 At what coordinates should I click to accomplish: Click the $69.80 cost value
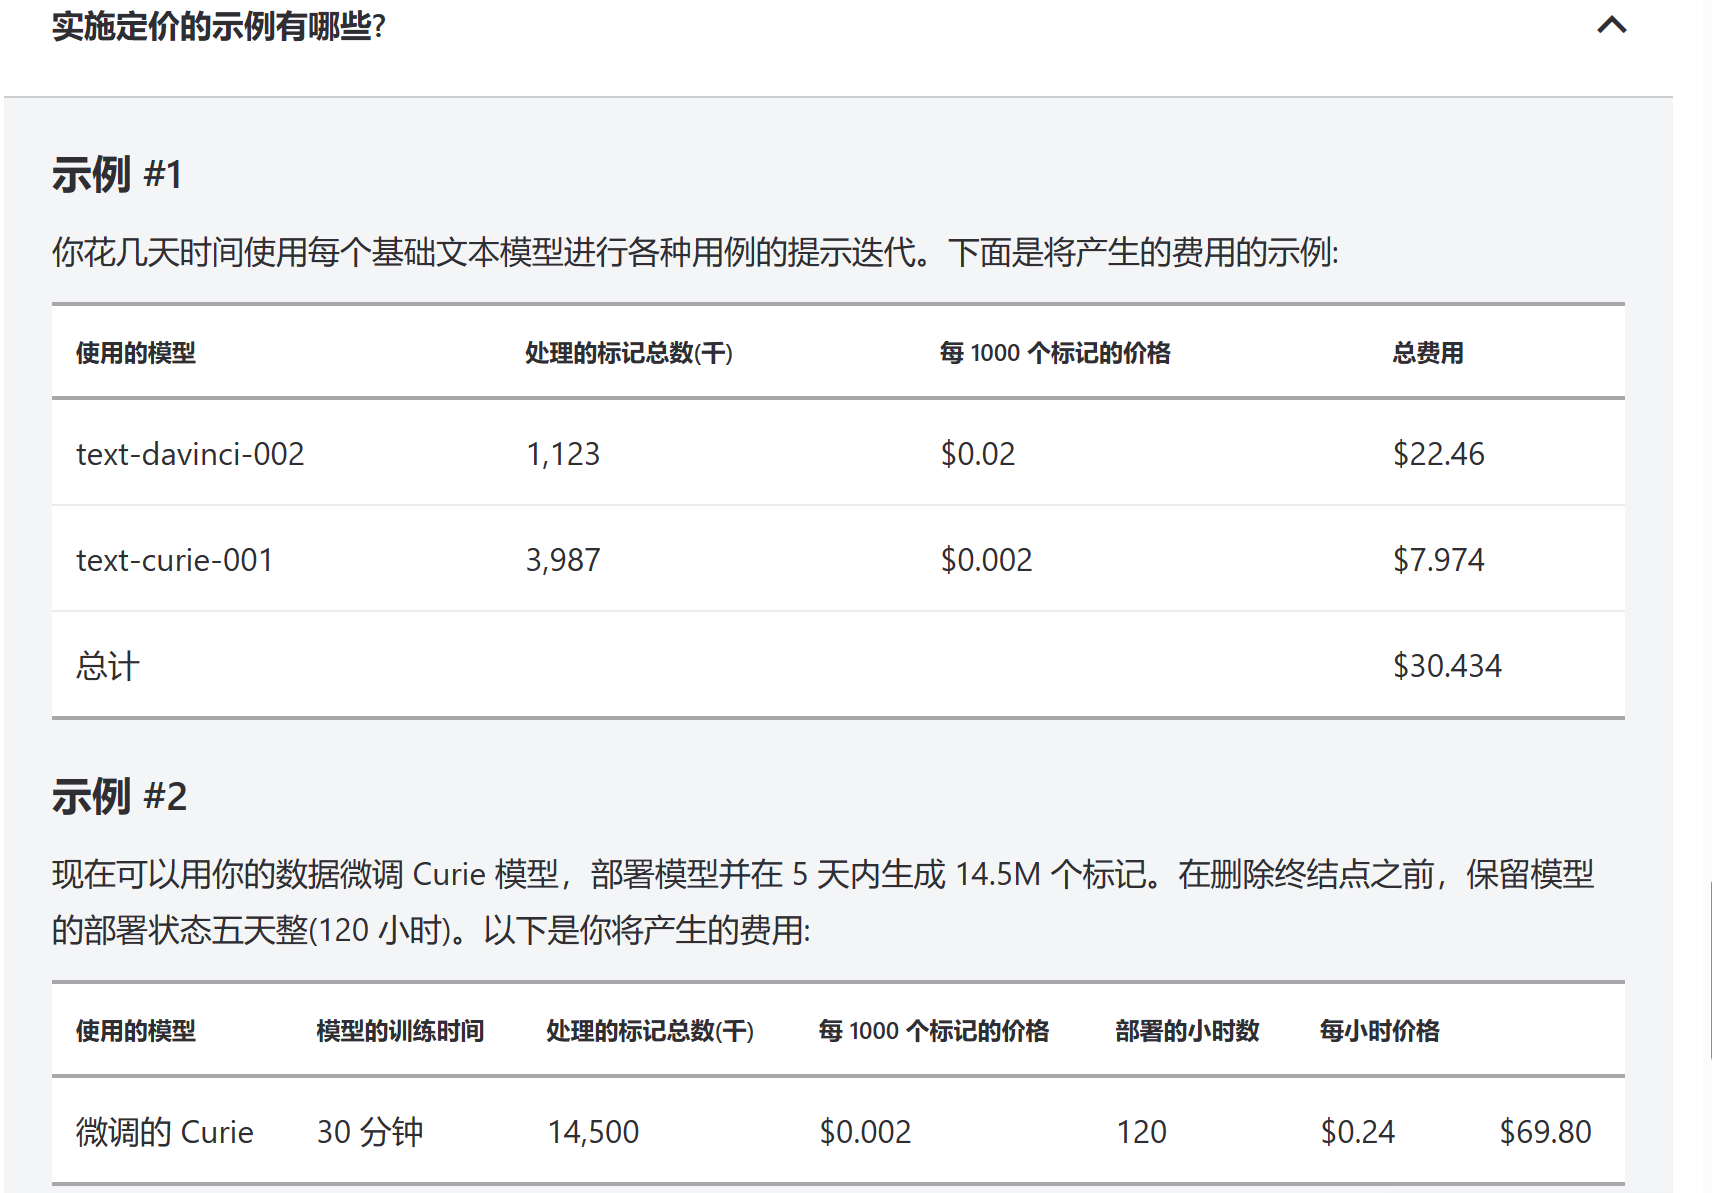point(1545,1132)
